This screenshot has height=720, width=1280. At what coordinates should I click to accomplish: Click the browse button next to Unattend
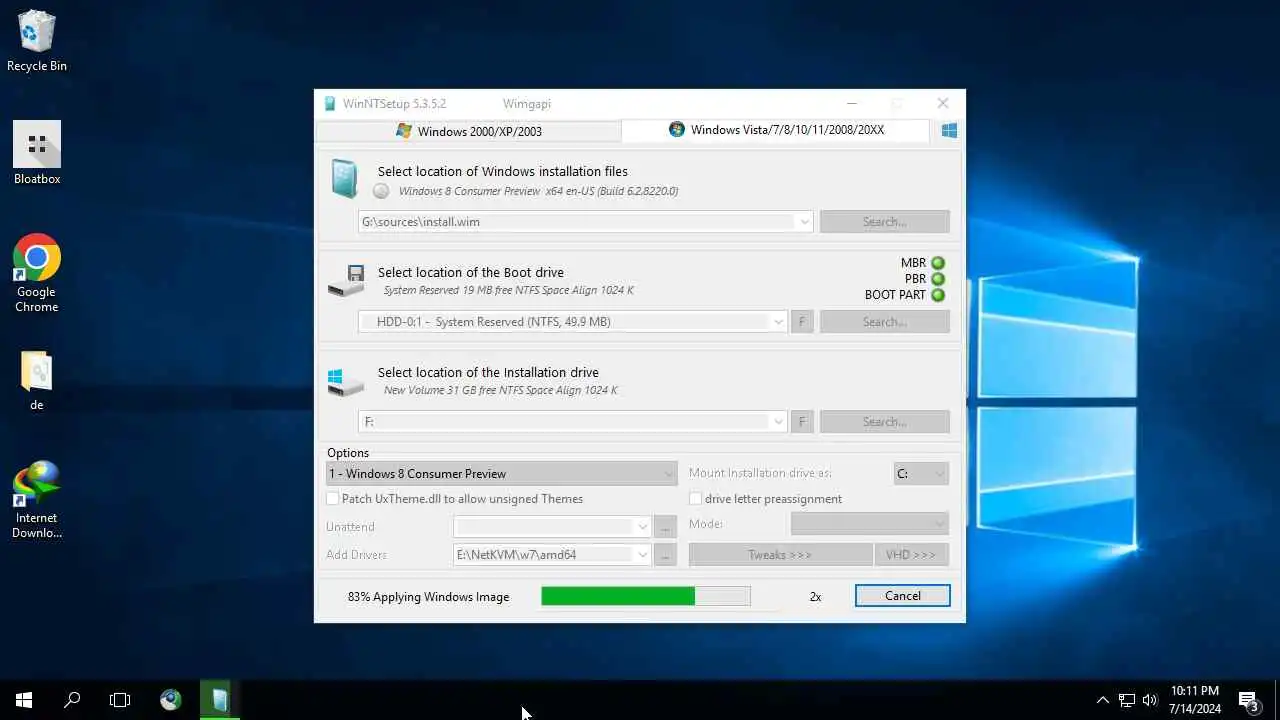665,527
